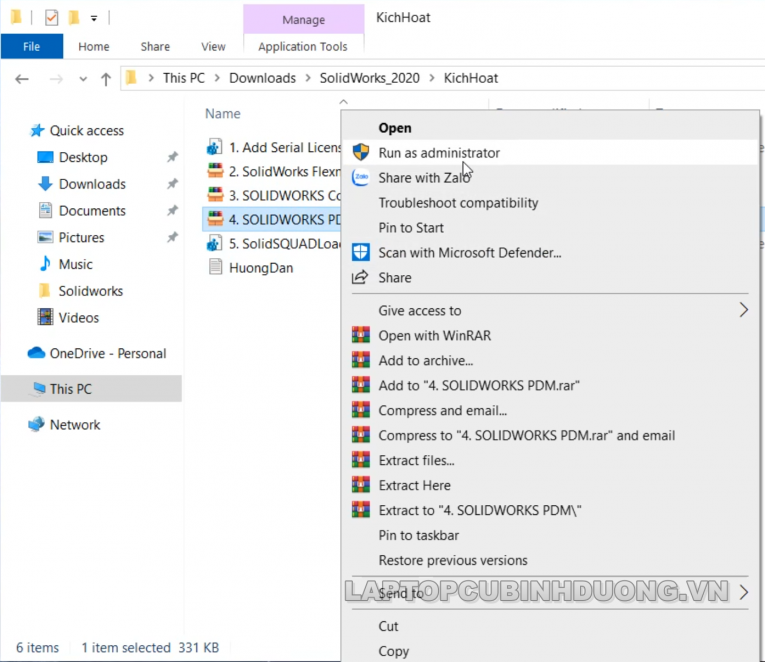
Task: Select Extract to "4. SOLIDWORKS PDM\"
Action: [480, 510]
